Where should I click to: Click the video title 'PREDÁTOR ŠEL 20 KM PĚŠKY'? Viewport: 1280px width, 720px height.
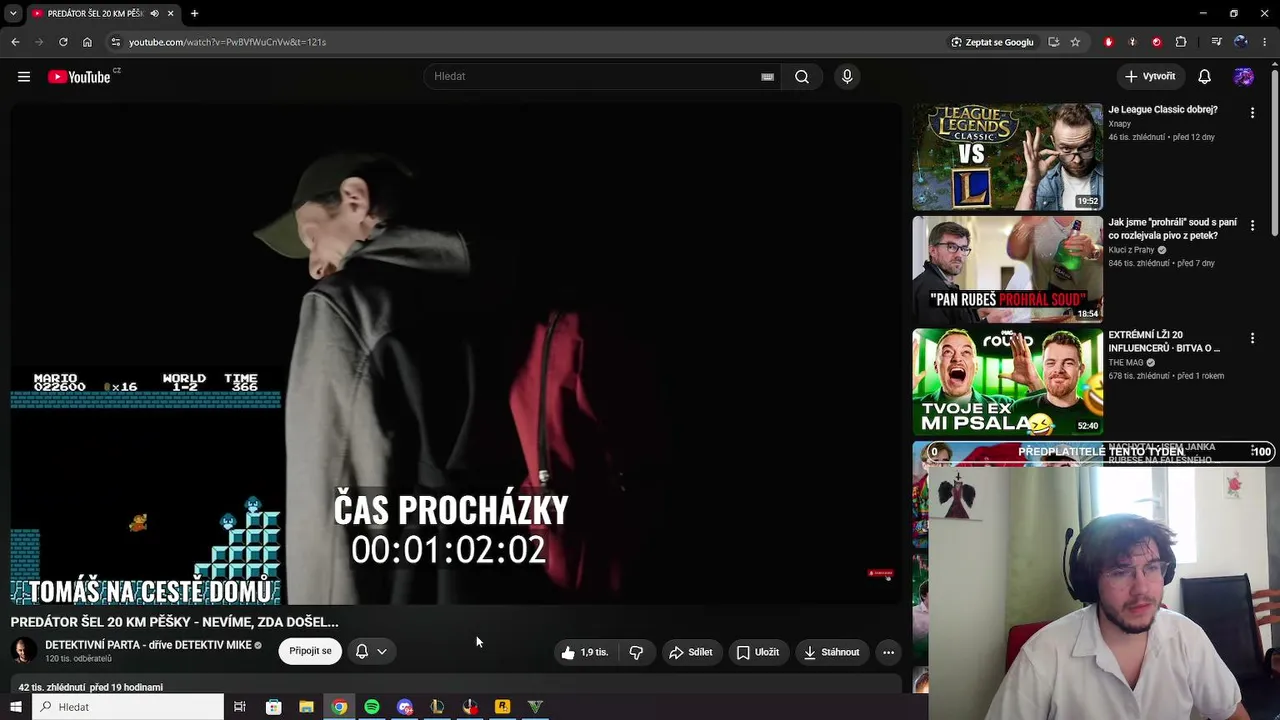175,622
